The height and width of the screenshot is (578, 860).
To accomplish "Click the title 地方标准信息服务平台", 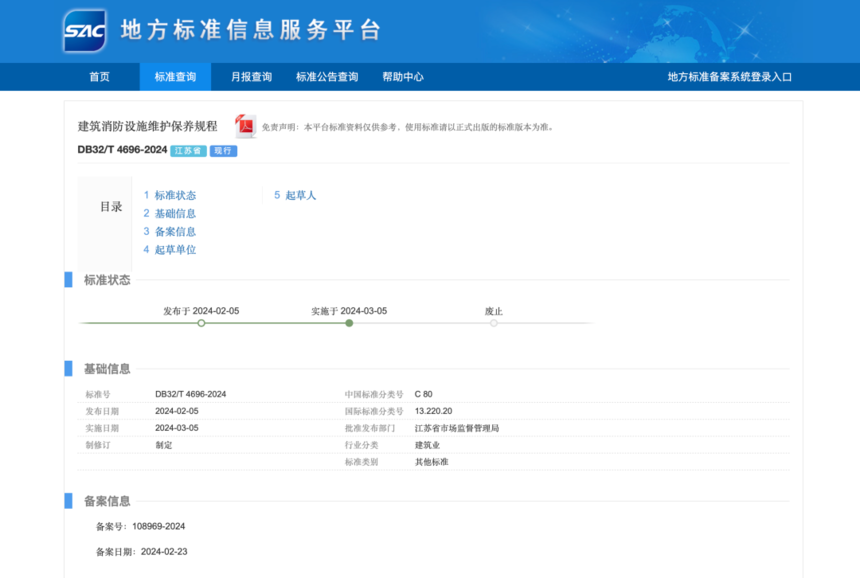I will [251, 30].
